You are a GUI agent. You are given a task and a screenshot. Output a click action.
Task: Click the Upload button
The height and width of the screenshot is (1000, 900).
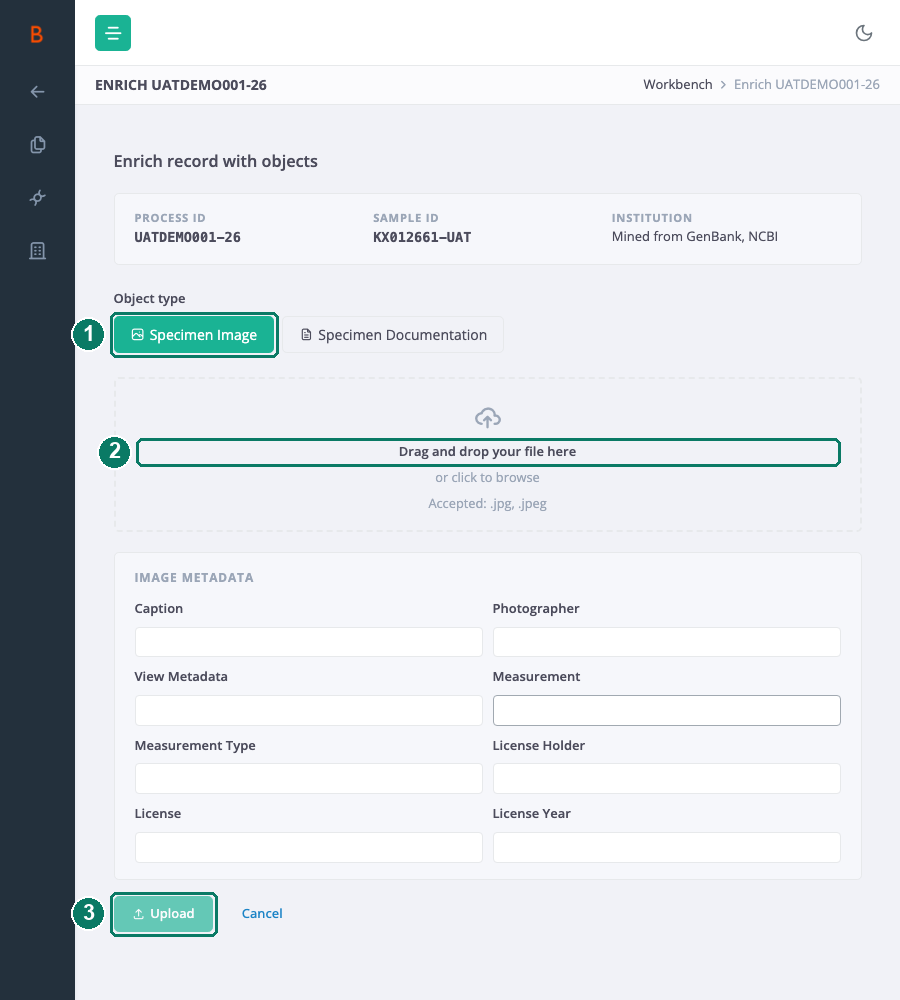pyautogui.click(x=164, y=914)
